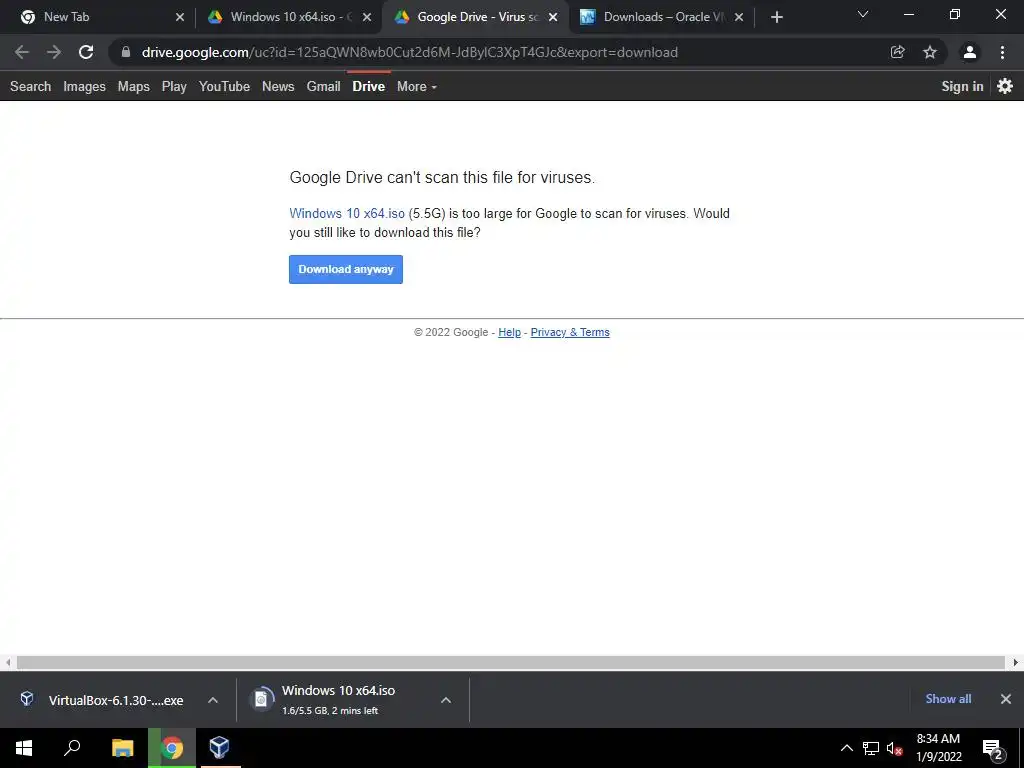Minimize the Chrome window
This screenshot has width=1024, height=768.
[908, 14]
